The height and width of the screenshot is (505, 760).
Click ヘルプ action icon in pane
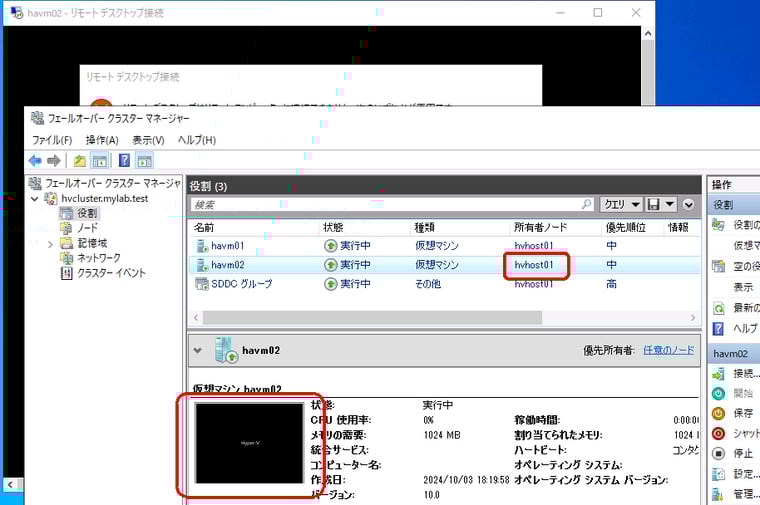[x=718, y=329]
